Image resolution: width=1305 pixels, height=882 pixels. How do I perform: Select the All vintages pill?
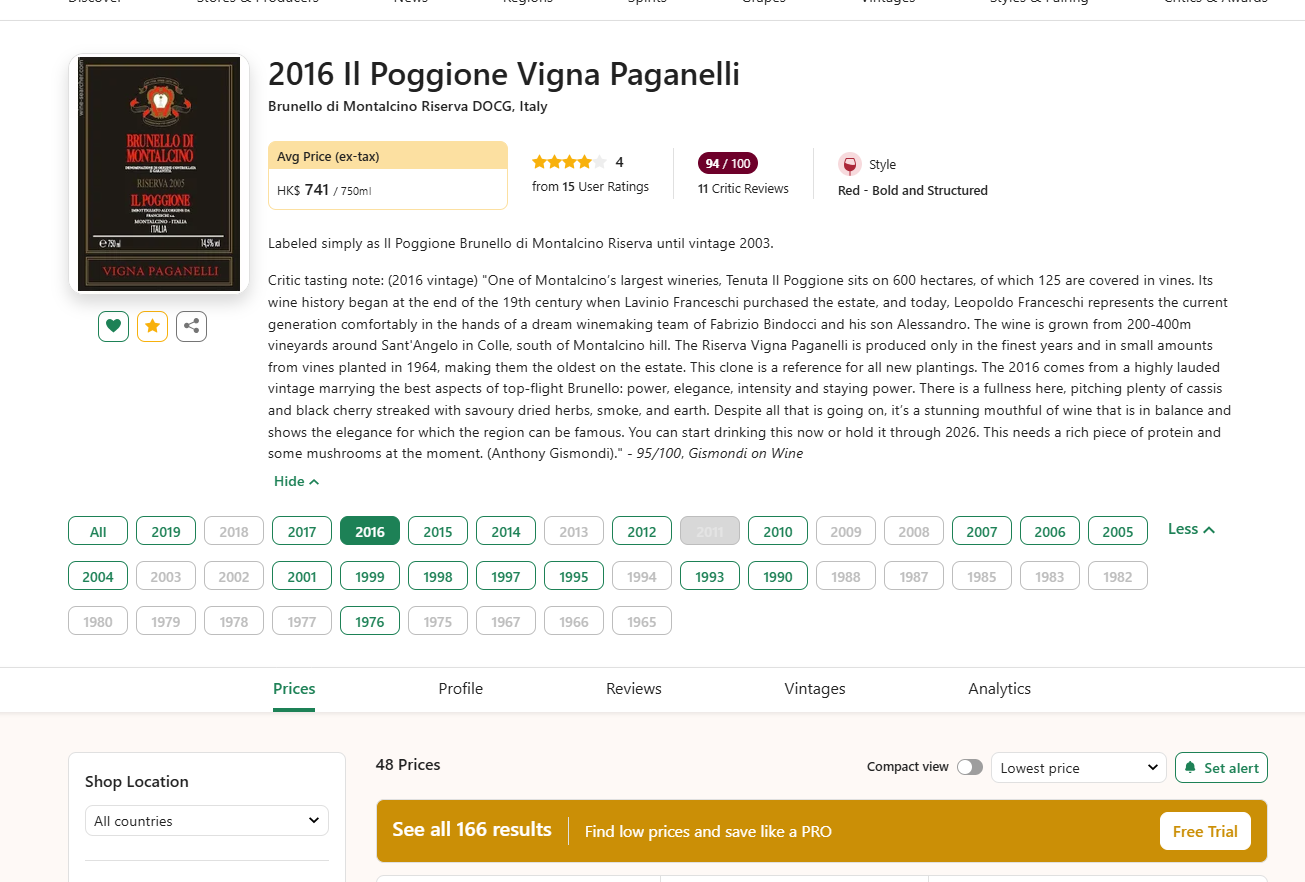[x=98, y=532]
